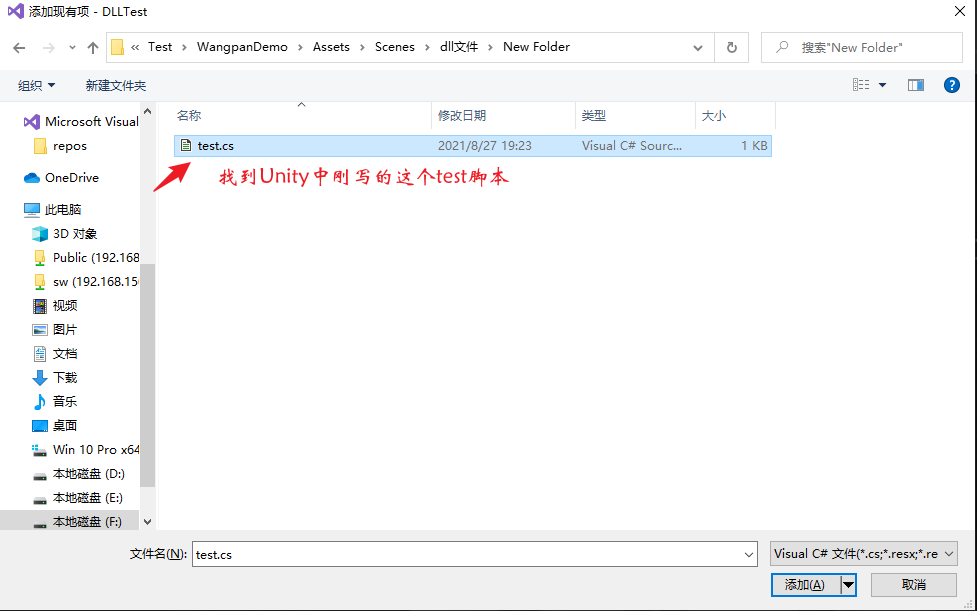
Task: Open the Visual C# file type filter
Action: (864, 554)
